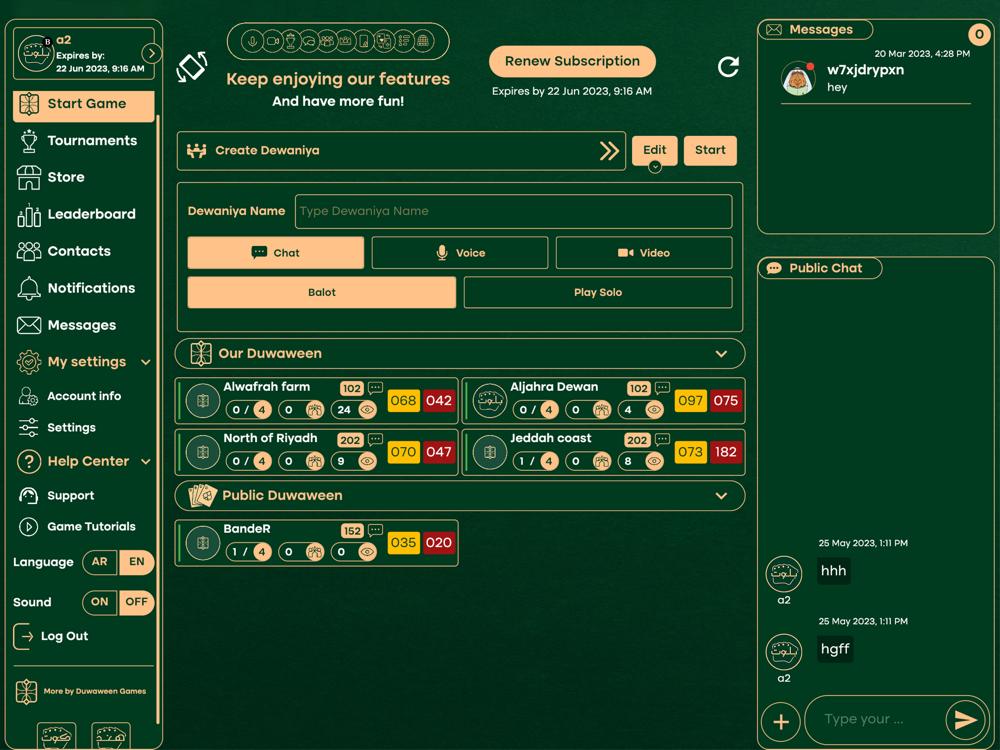Select Start Game in the sidebar
Screen dimensions: 1000x750
[84, 105]
